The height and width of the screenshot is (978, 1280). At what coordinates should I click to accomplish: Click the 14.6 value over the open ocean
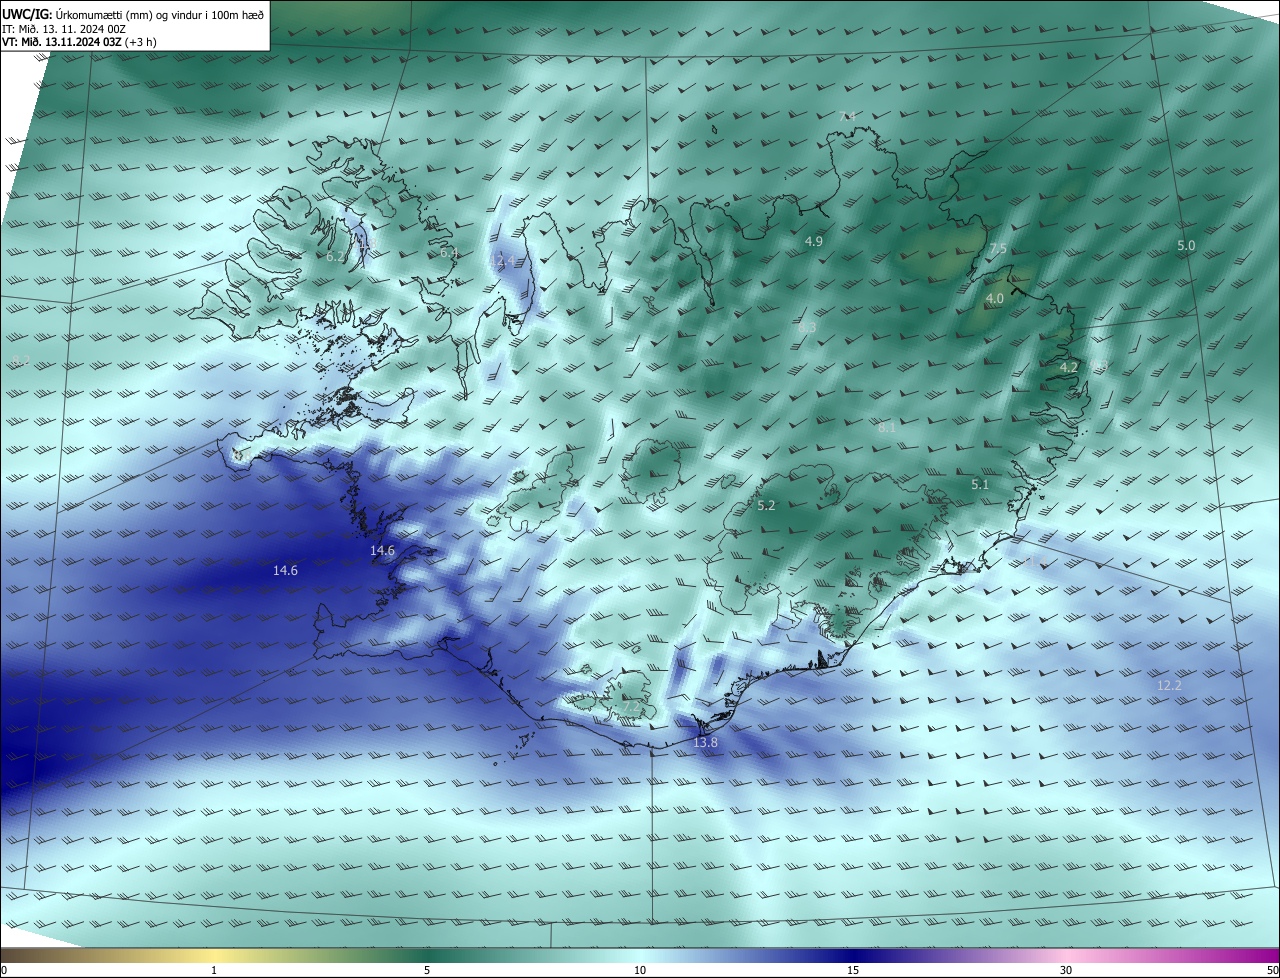pos(285,570)
